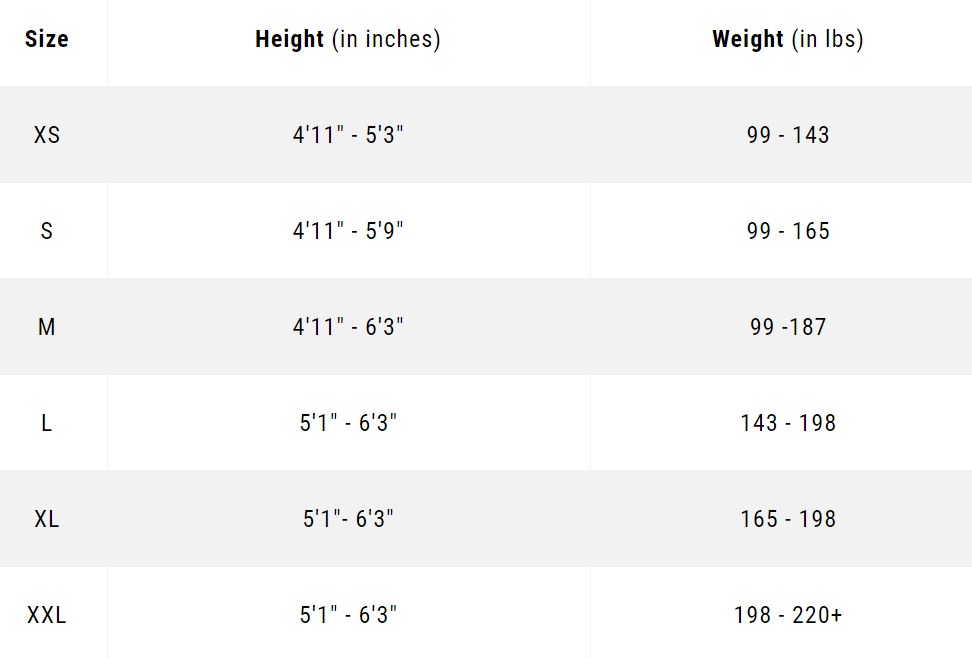Click the M height range 4'11" - 6'3"

pos(348,327)
